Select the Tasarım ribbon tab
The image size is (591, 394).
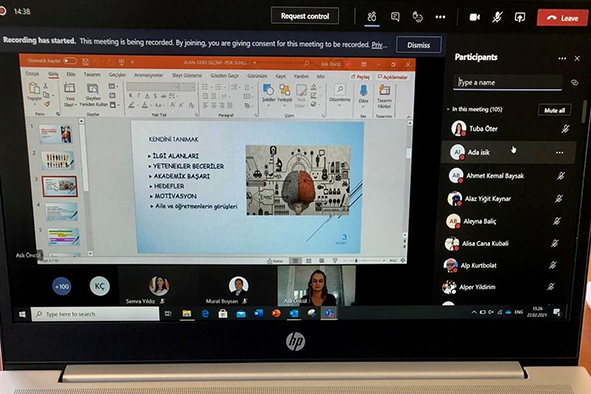coord(92,75)
